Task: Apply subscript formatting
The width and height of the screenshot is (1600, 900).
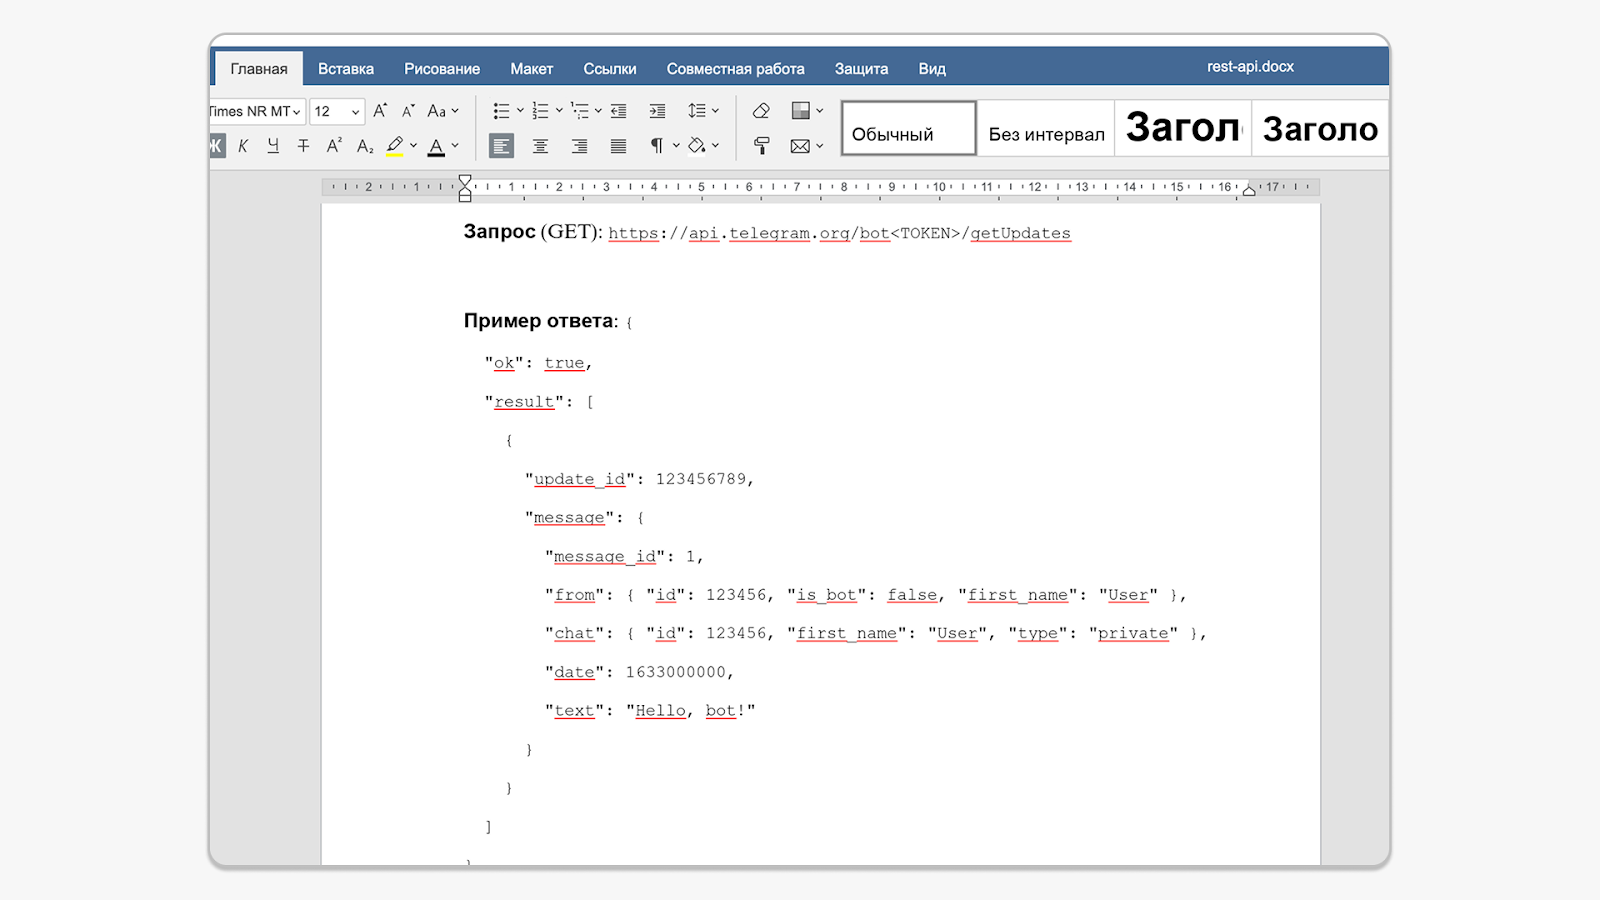Action: coord(365,146)
